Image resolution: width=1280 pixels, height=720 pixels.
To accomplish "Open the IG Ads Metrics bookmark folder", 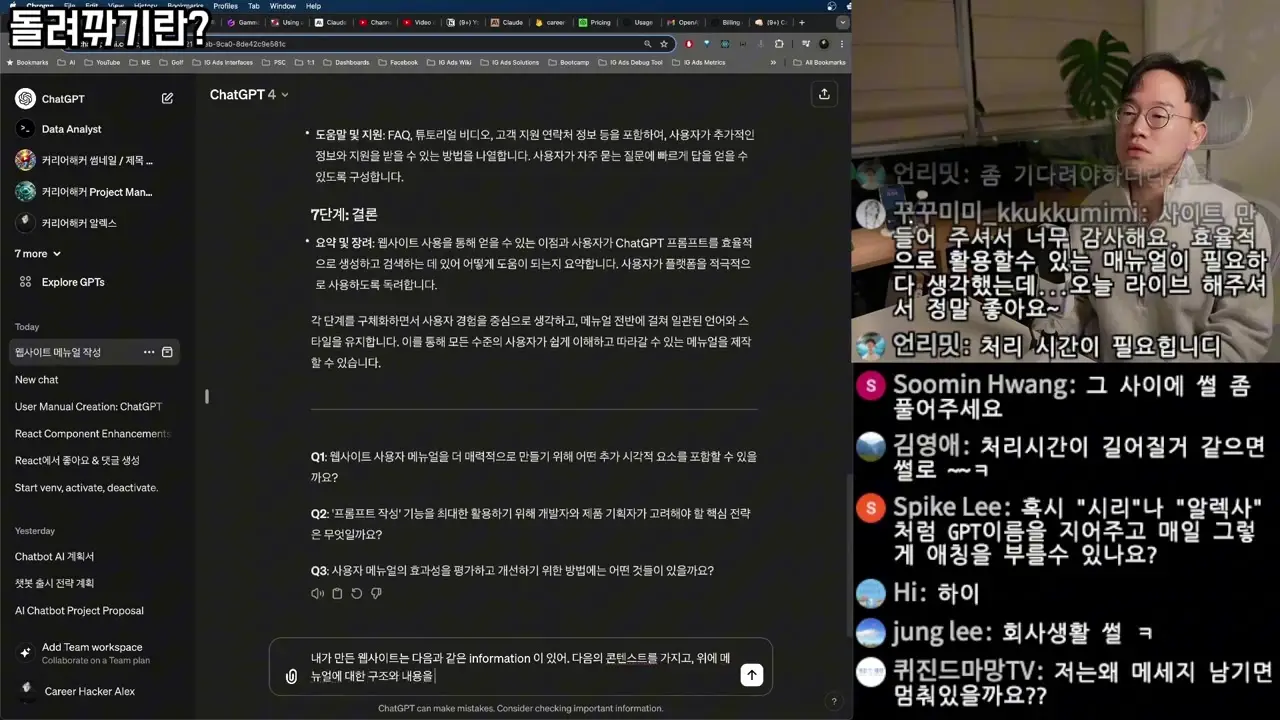I will pos(699,62).
